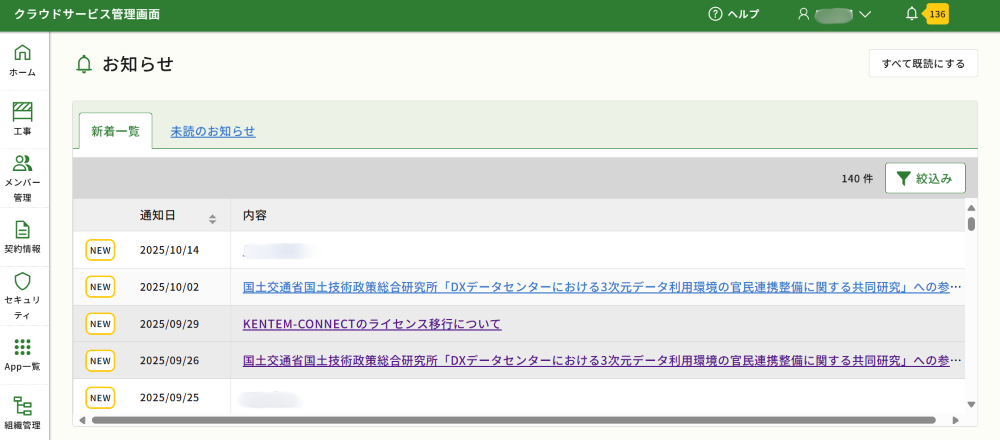Select the 新着一覧 tab

pos(115,131)
